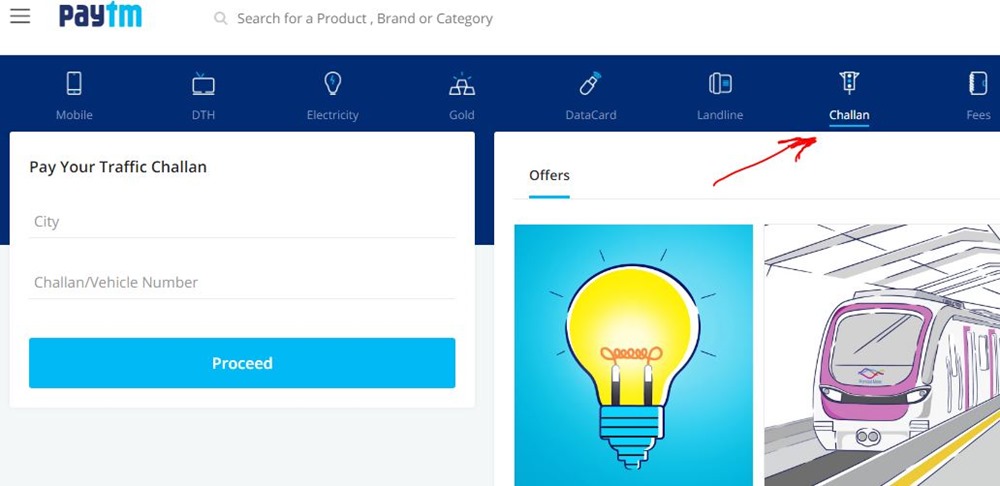The height and width of the screenshot is (486, 1000).
Task: Select the Electricity bulb icon
Action: pyautogui.click(x=333, y=84)
